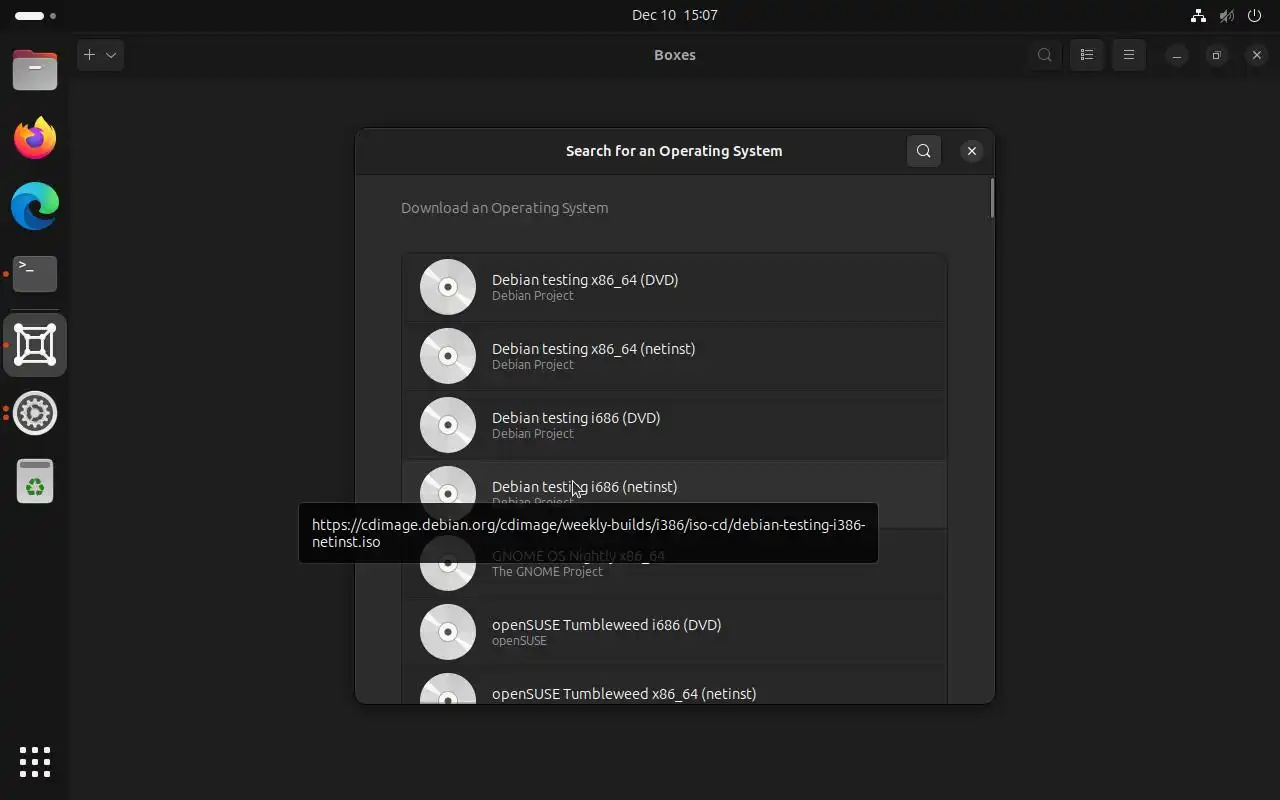Open Terminal from the dock

35,274
